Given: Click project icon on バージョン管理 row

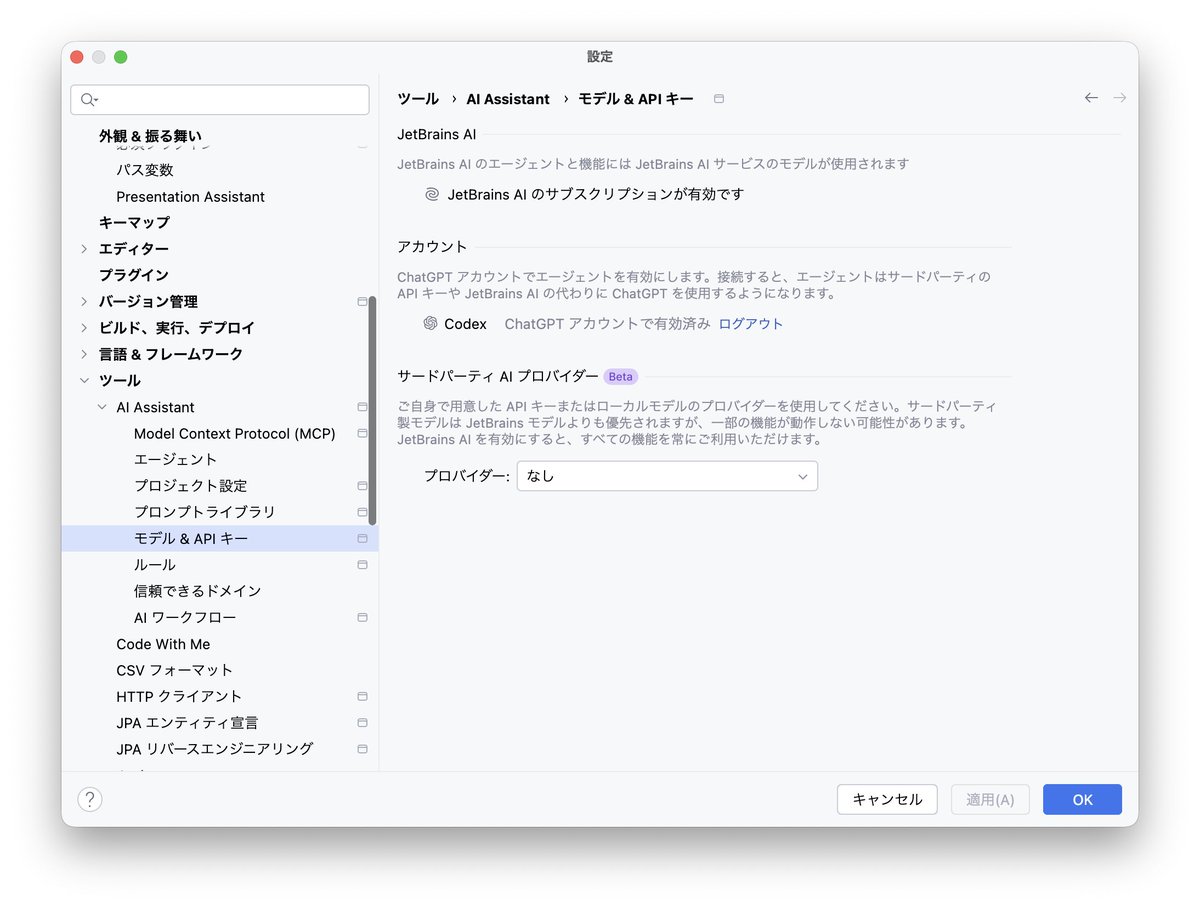Looking at the screenshot, I should (x=362, y=301).
